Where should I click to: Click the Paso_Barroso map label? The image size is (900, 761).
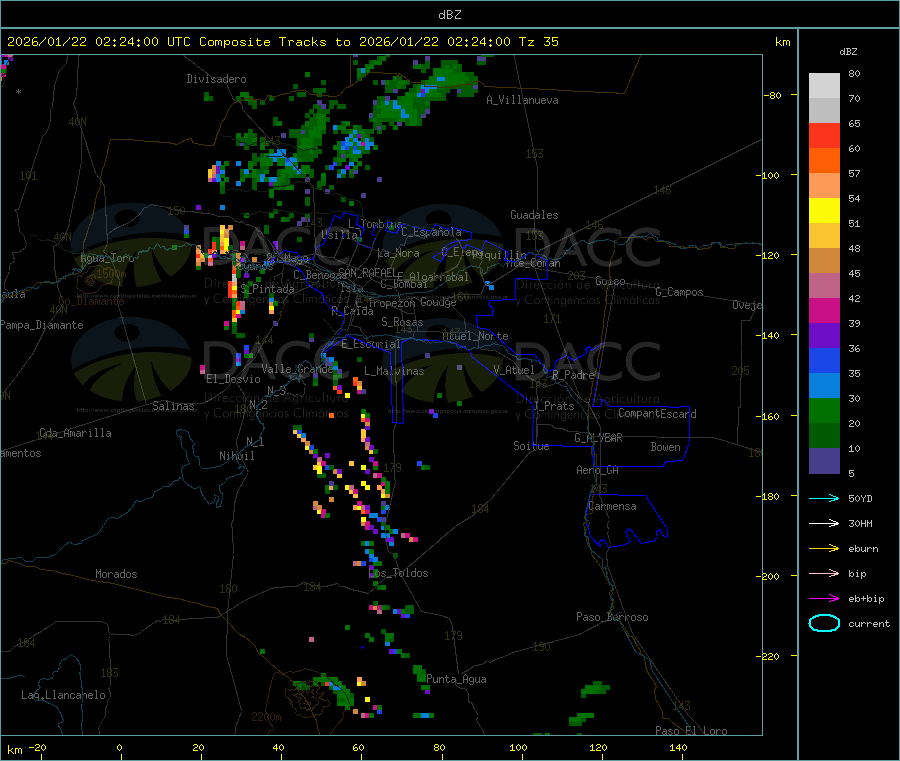(612, 617)
